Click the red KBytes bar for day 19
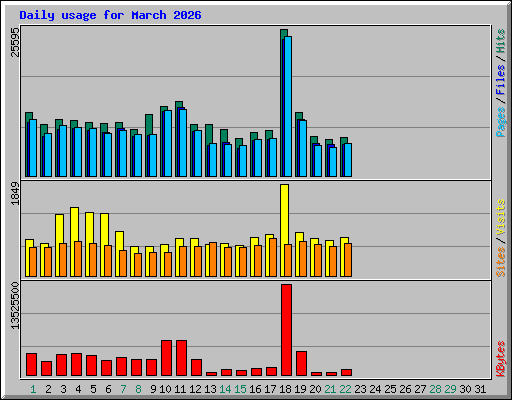Image resolution: width=512 pixels, height=400 pixels. click(x=301, y=364)
